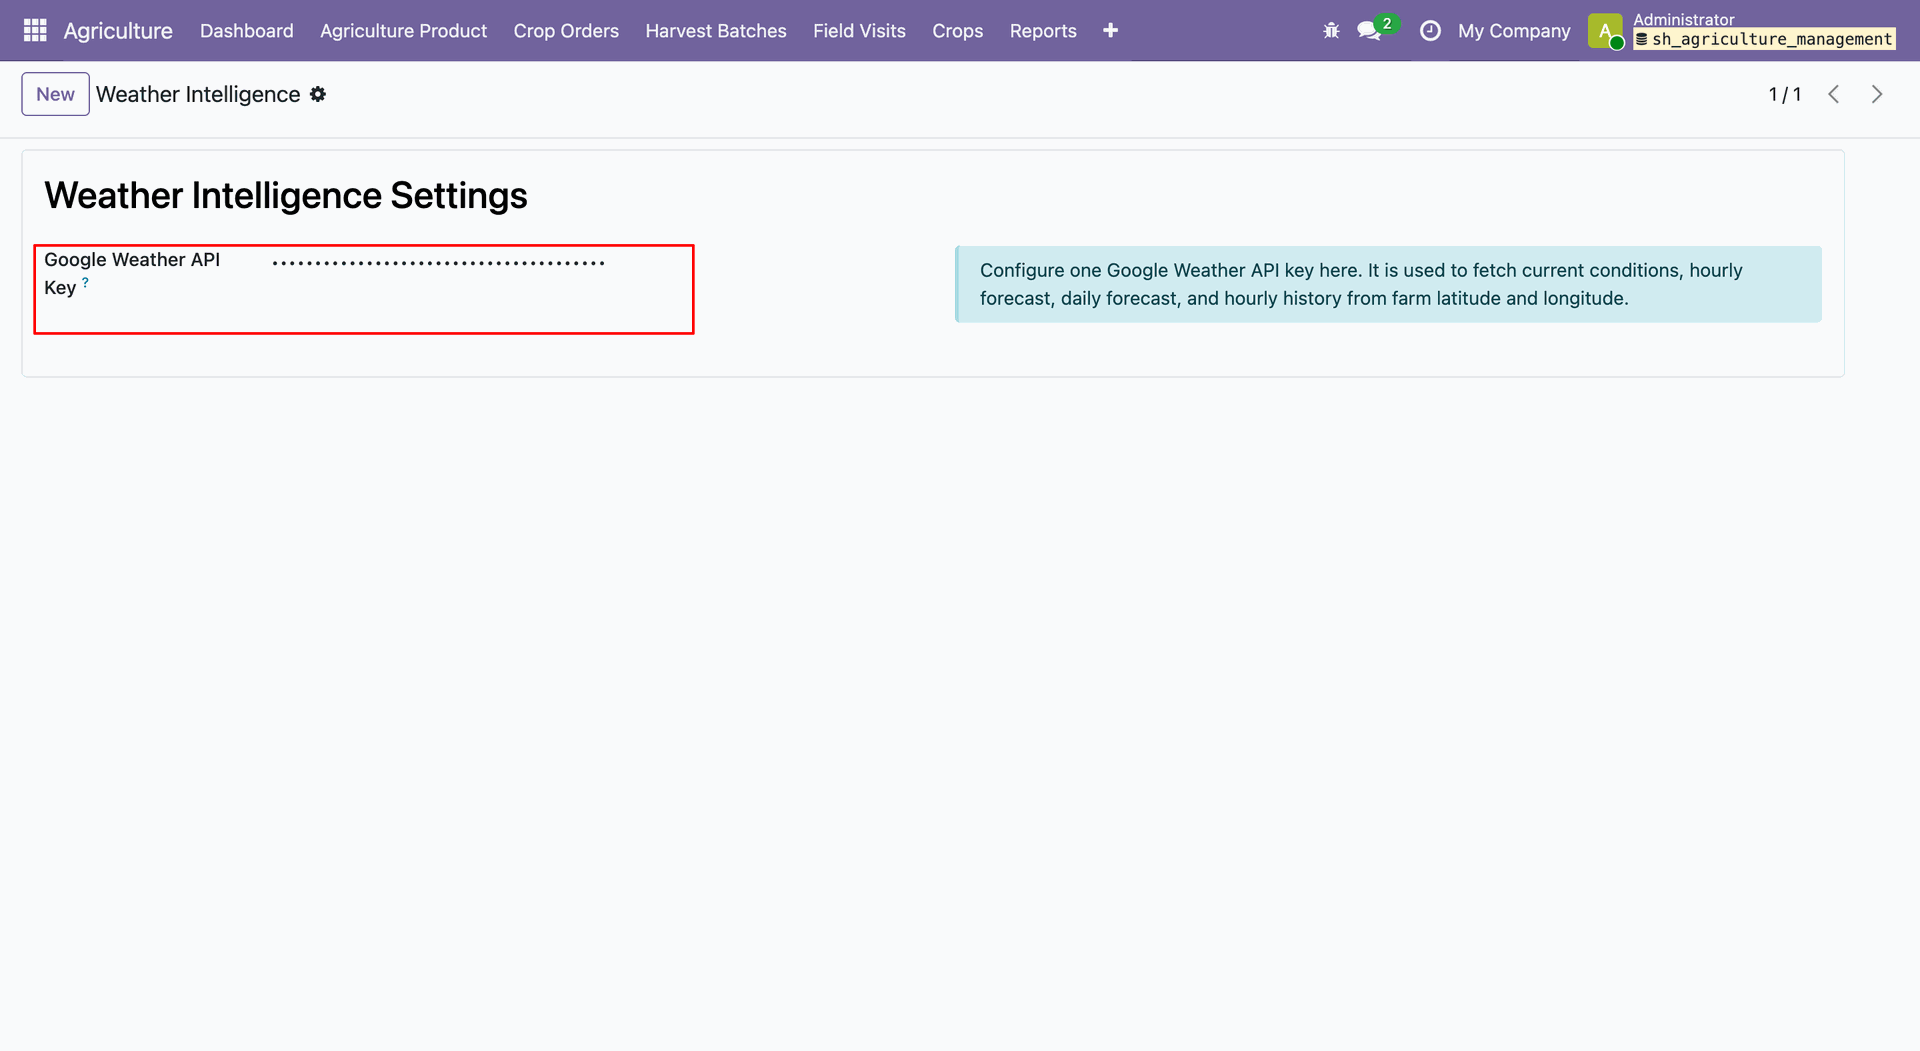Viewport: 1920px width, 1051px height.
Task: Go to the previous record arrow
Action: point(1833,94)
